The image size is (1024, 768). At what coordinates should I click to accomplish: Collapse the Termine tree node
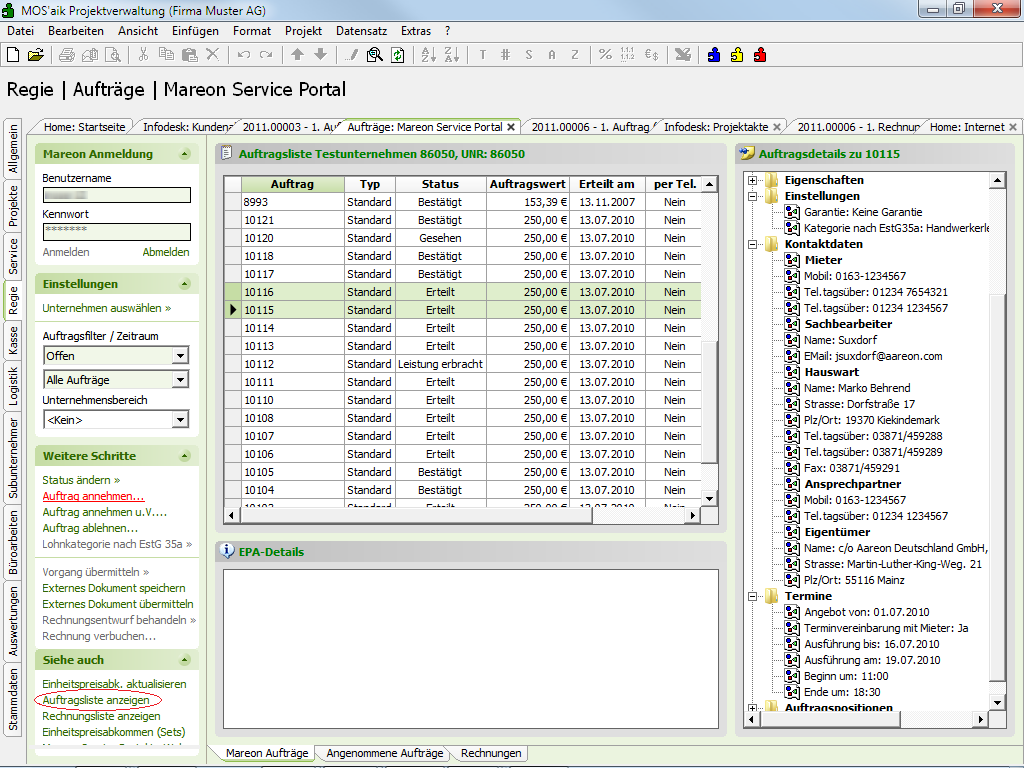(x=752, y=596)
